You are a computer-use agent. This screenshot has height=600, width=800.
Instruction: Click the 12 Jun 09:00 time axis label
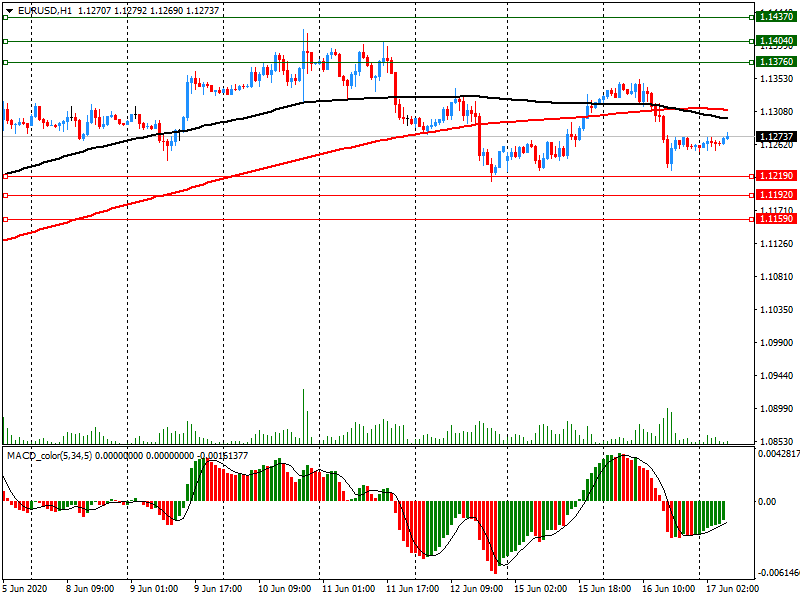pos(475,588)
